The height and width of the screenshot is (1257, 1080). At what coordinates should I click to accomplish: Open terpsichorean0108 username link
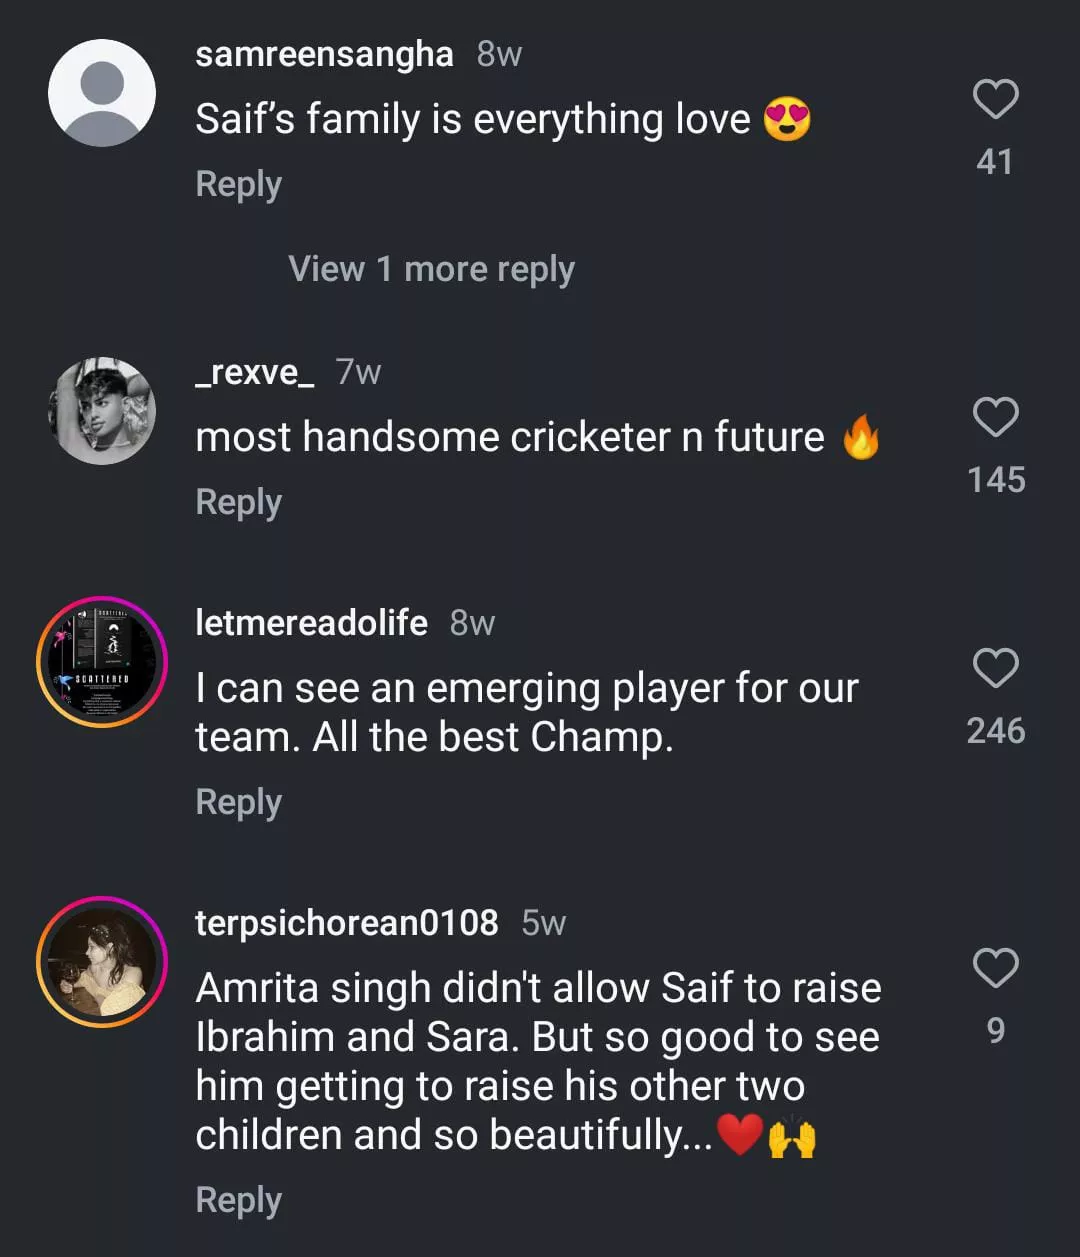tap(346, 922)
